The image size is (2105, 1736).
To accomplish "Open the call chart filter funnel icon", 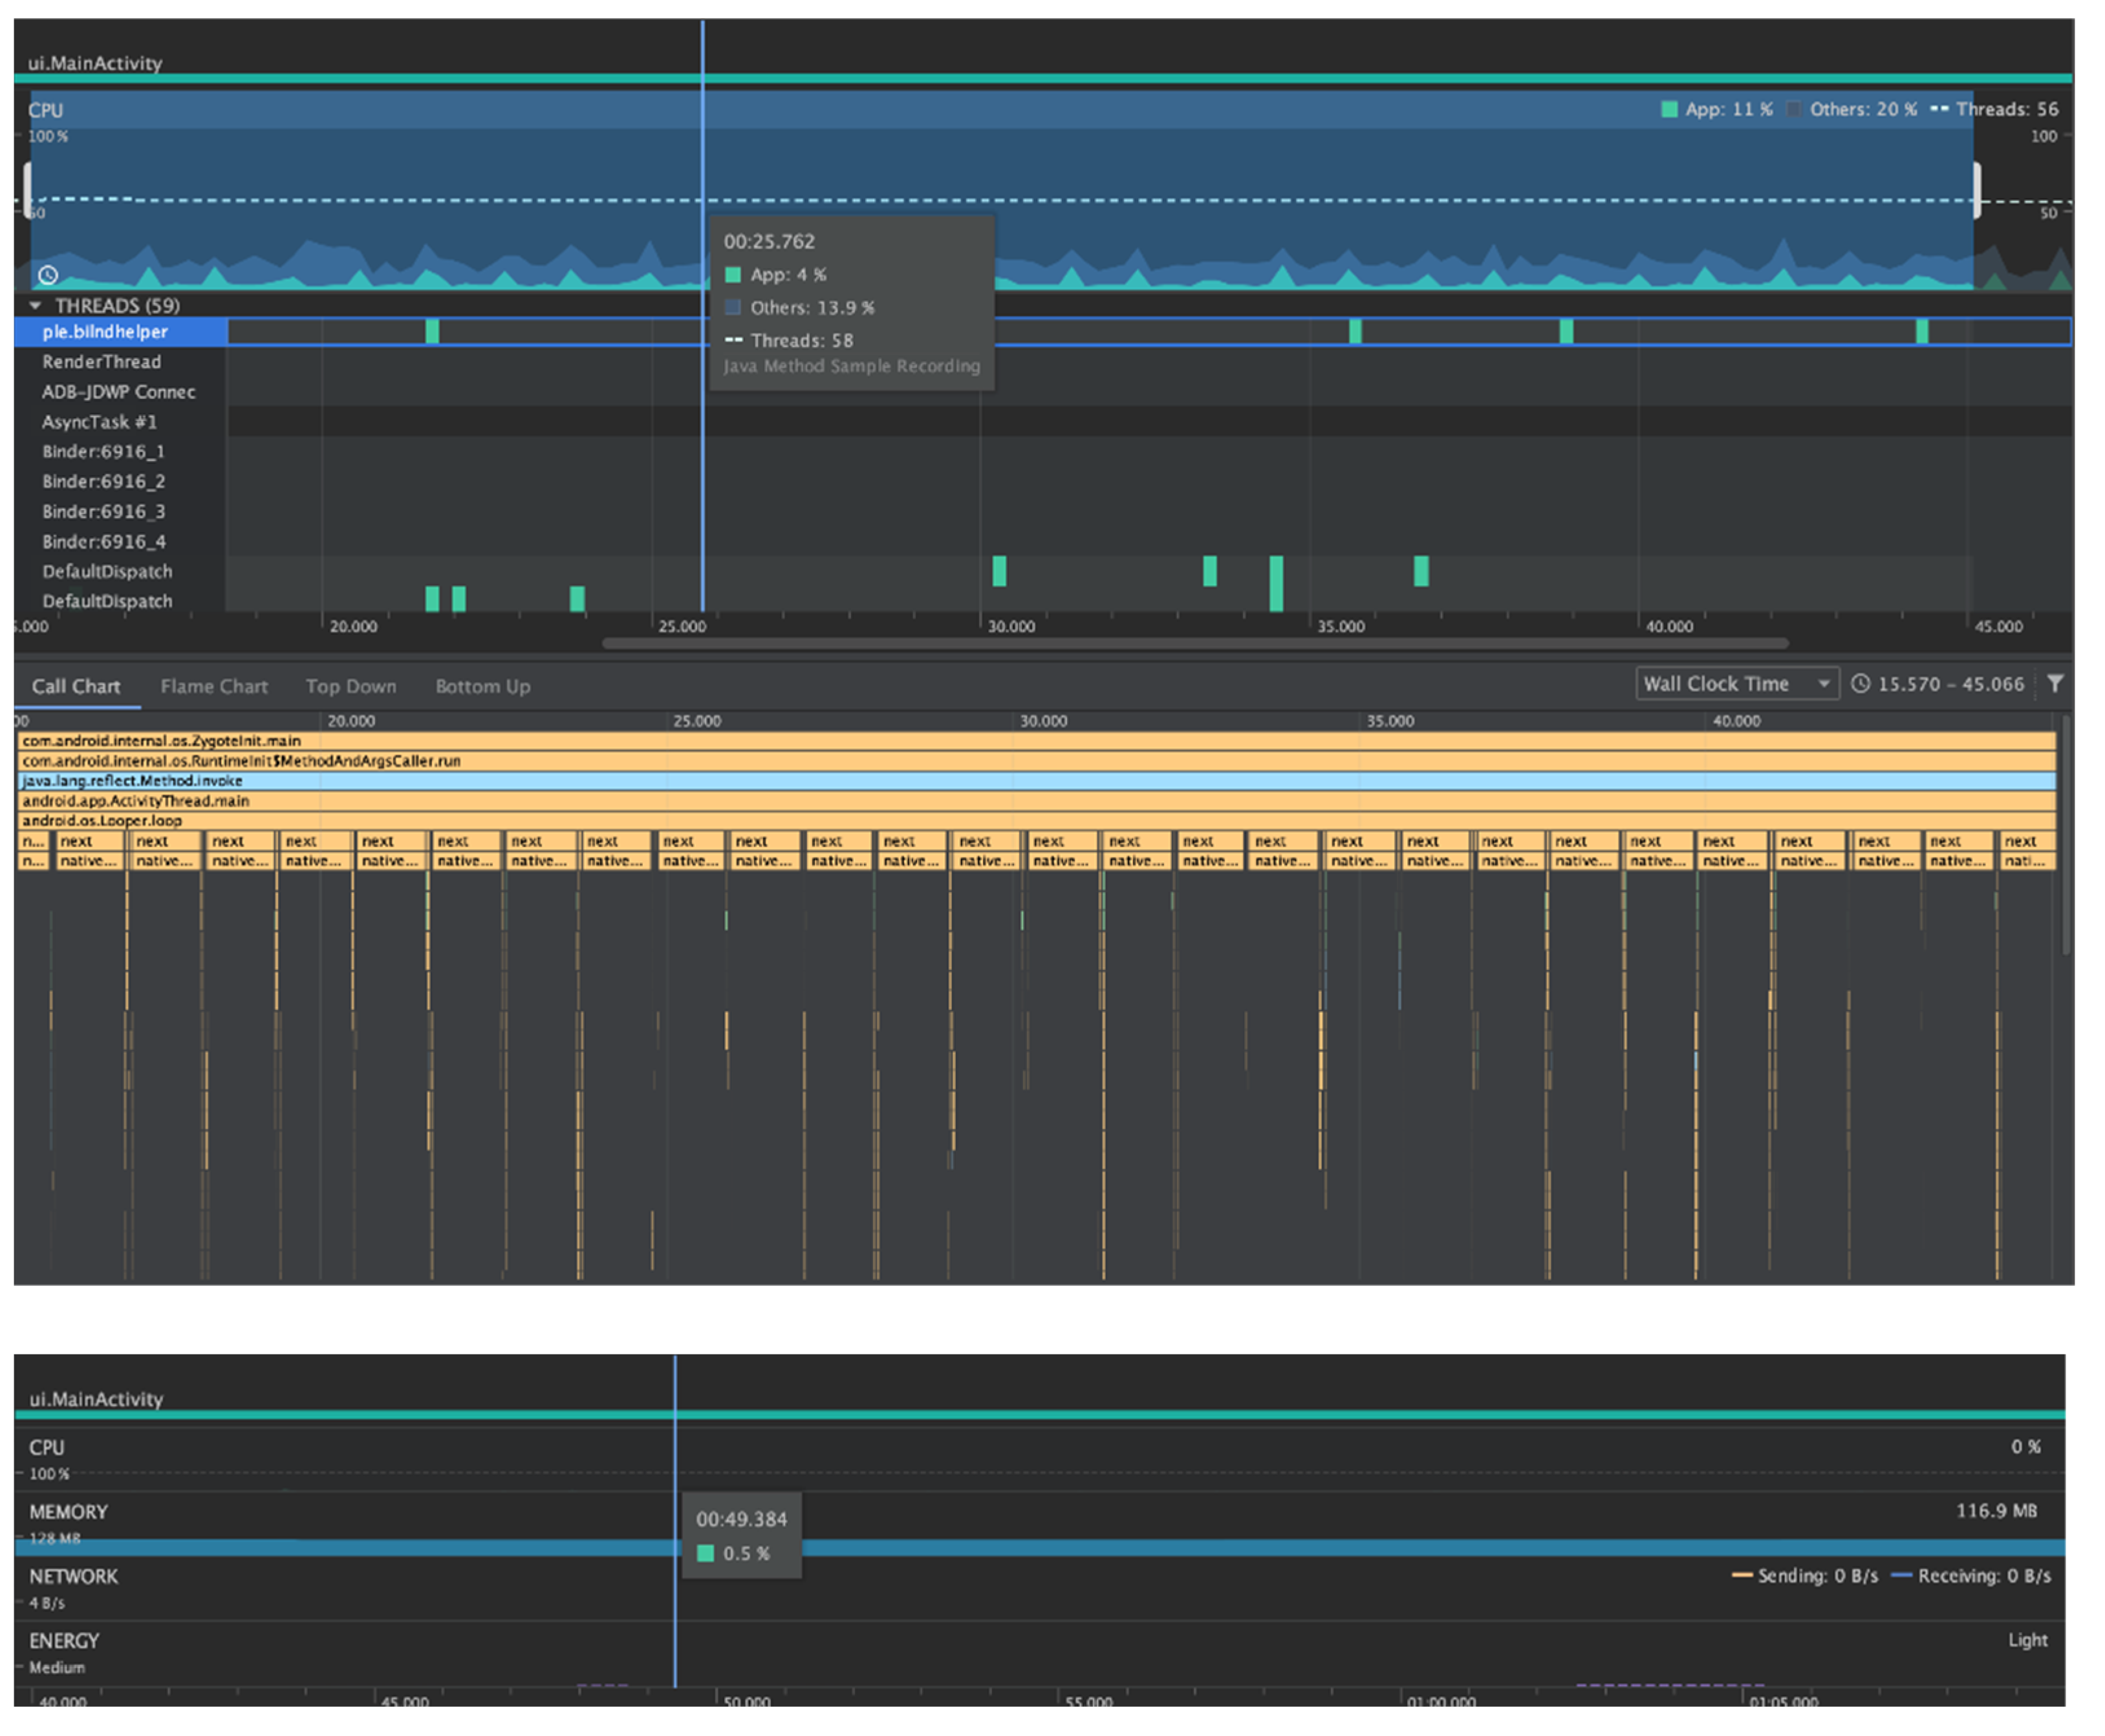I will (2054, 684).
